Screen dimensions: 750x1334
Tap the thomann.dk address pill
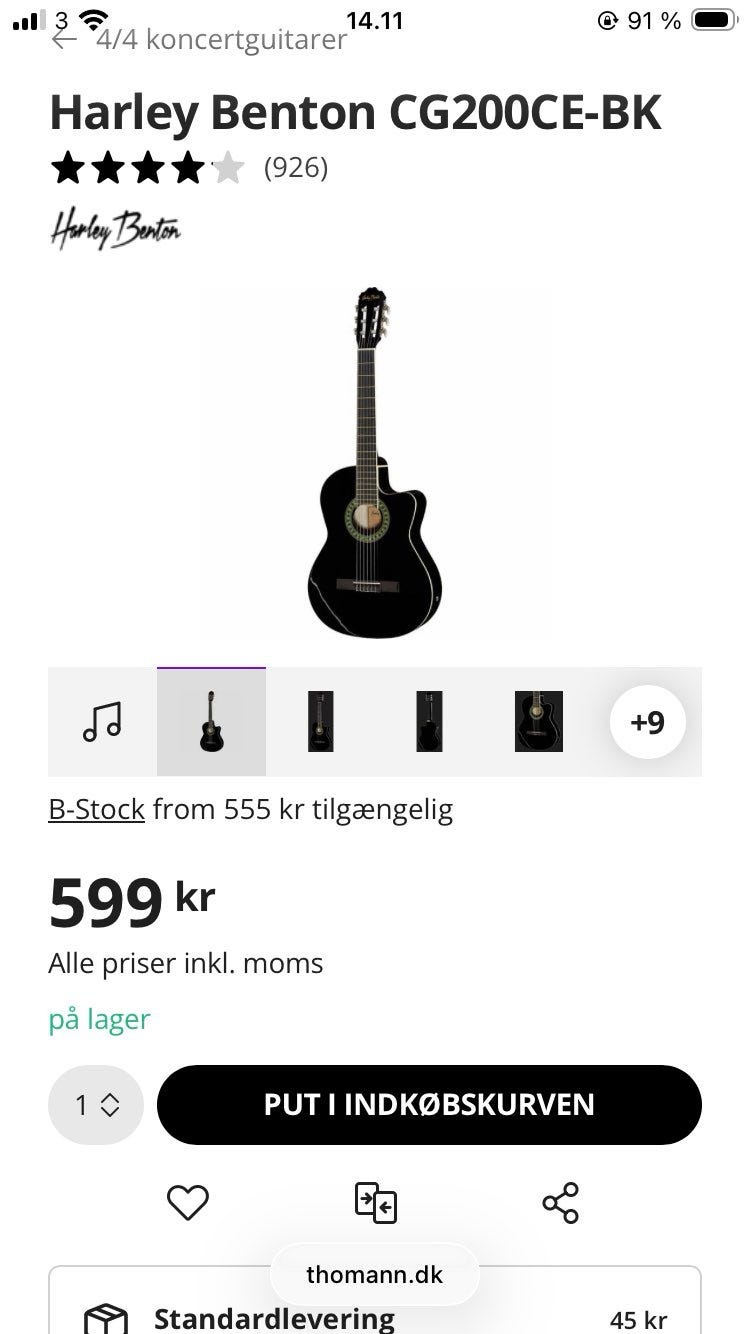pos(375,1275)
